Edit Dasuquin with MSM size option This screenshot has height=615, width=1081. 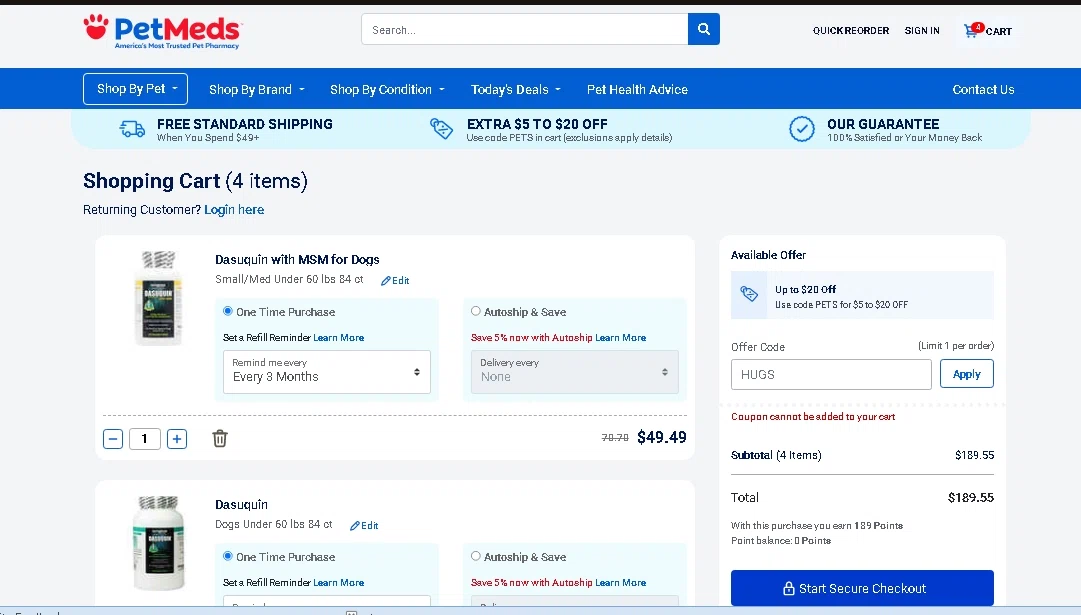395,281
